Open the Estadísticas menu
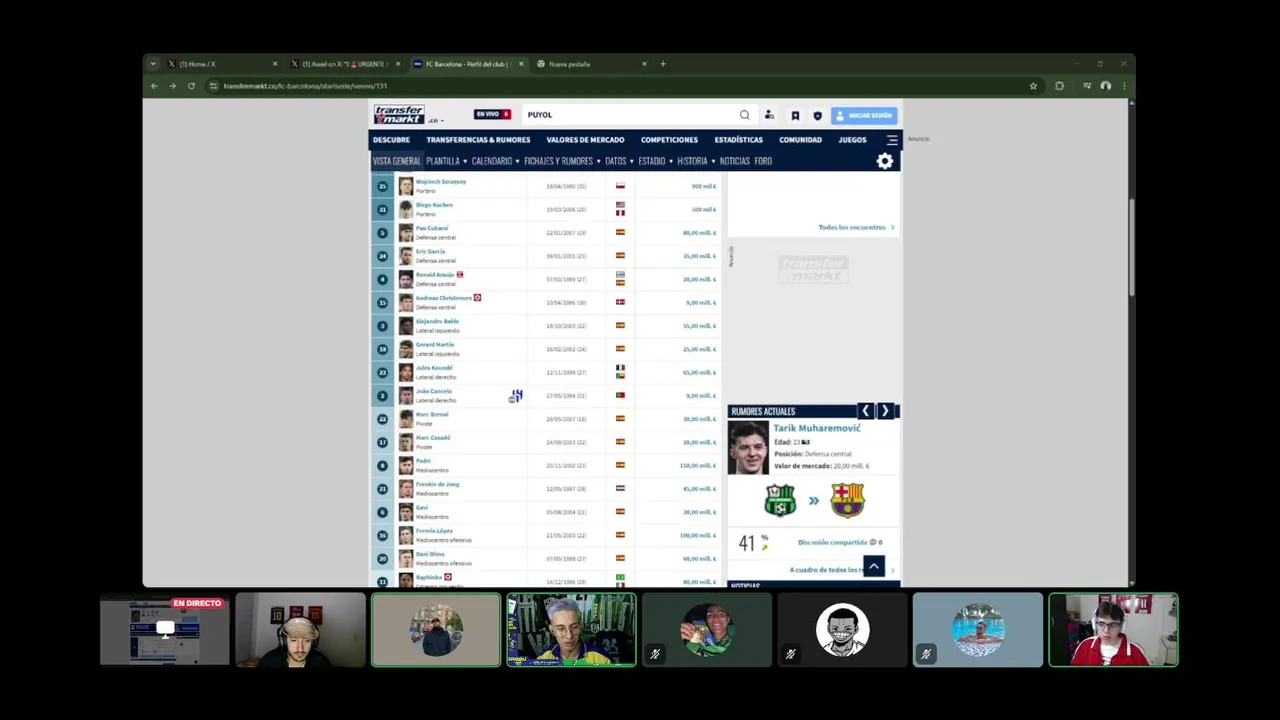 point(738,140)
